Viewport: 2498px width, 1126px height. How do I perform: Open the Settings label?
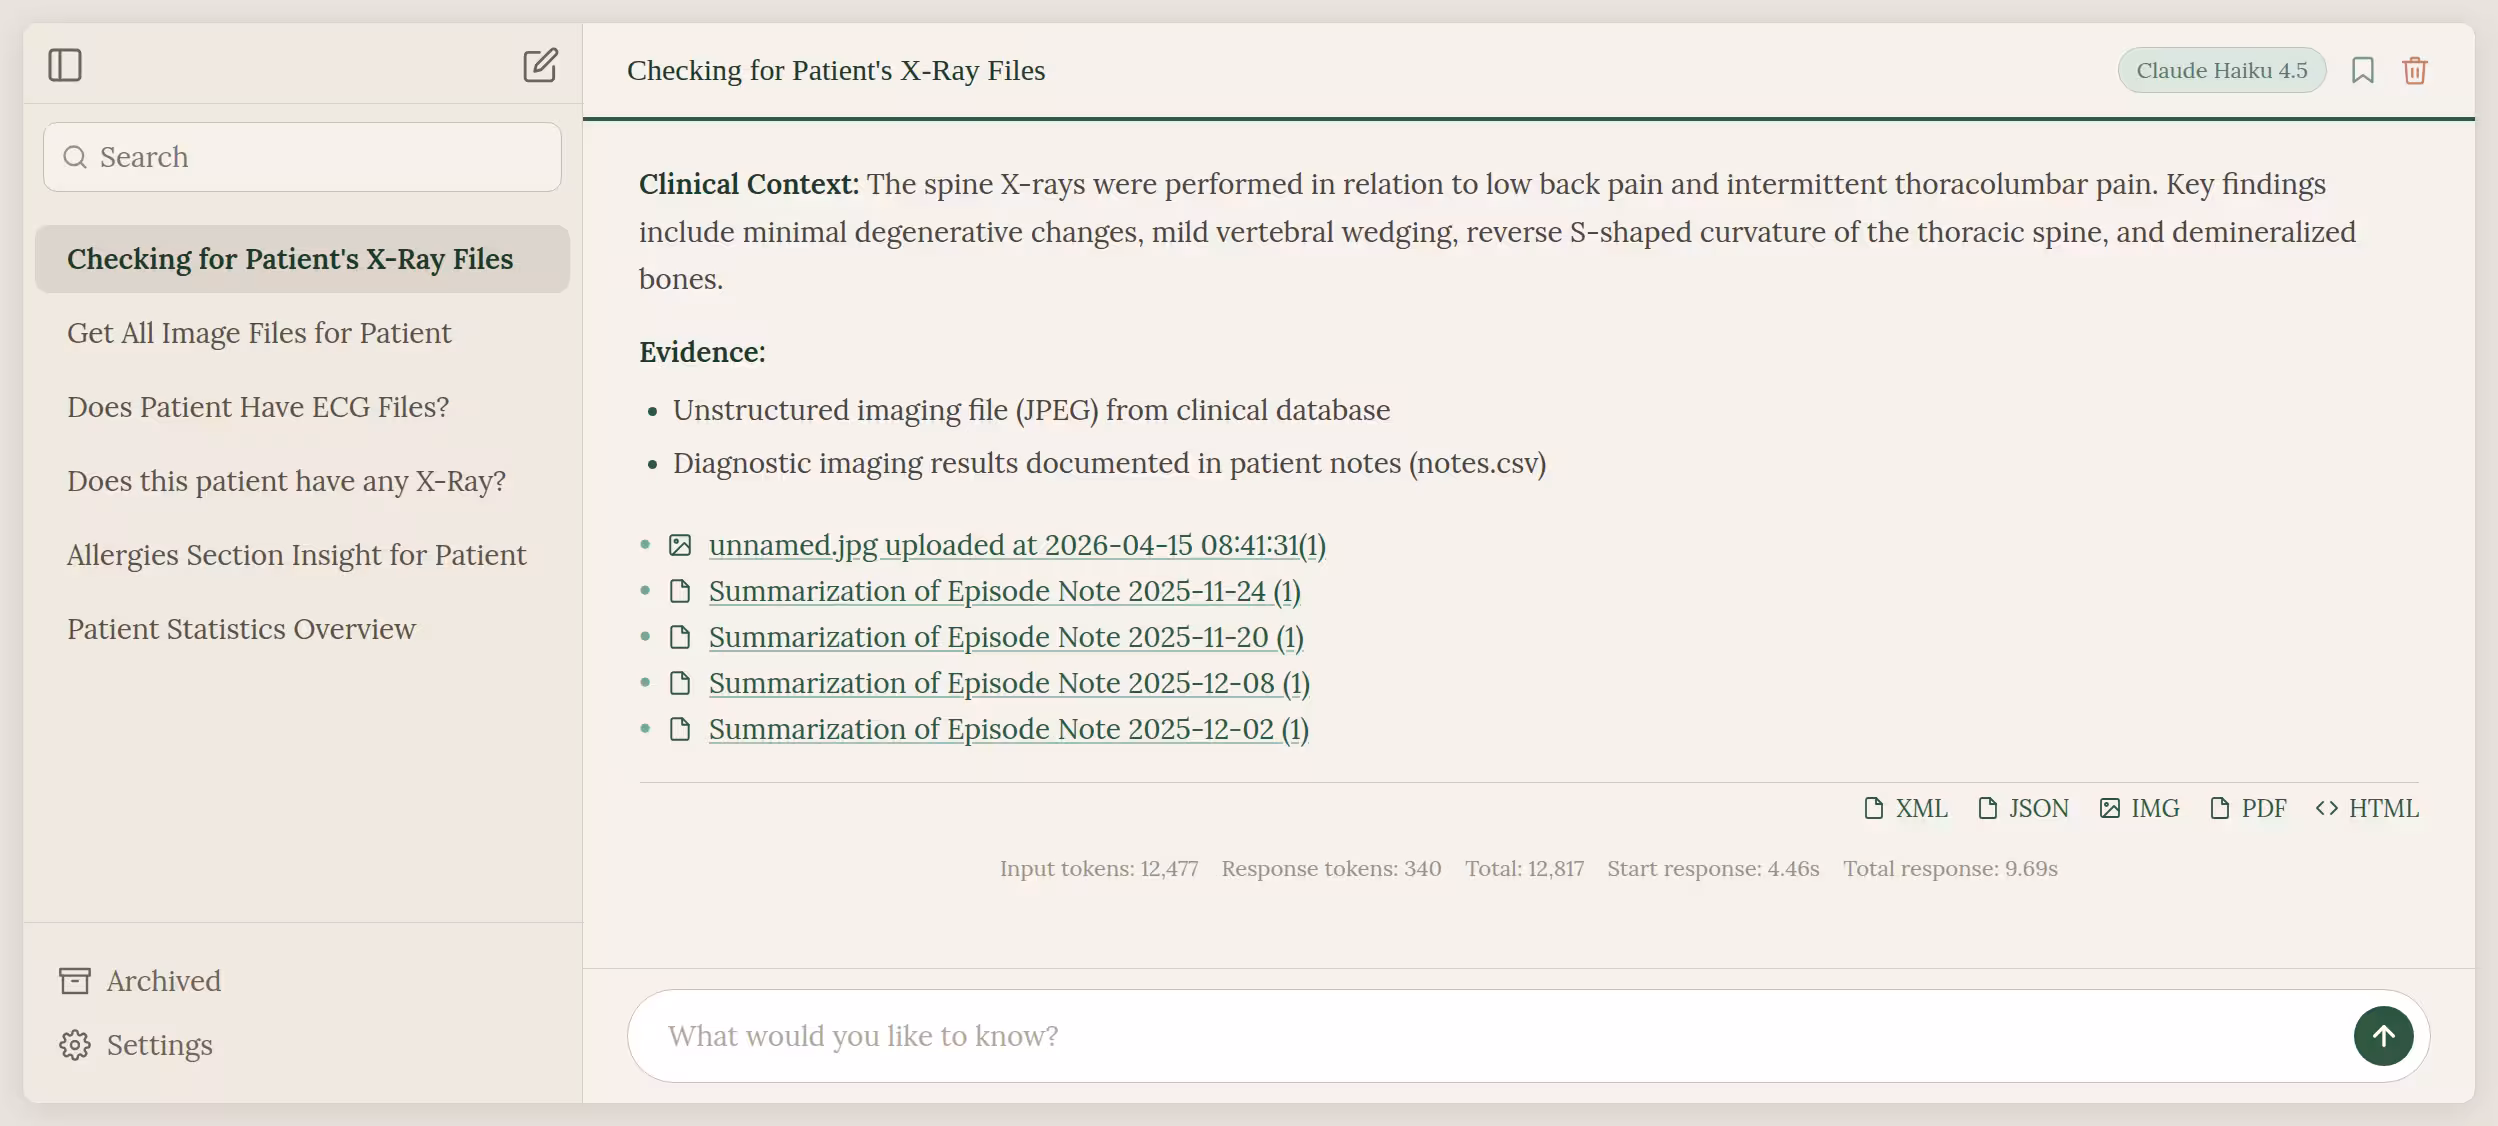pos(160,1045)
